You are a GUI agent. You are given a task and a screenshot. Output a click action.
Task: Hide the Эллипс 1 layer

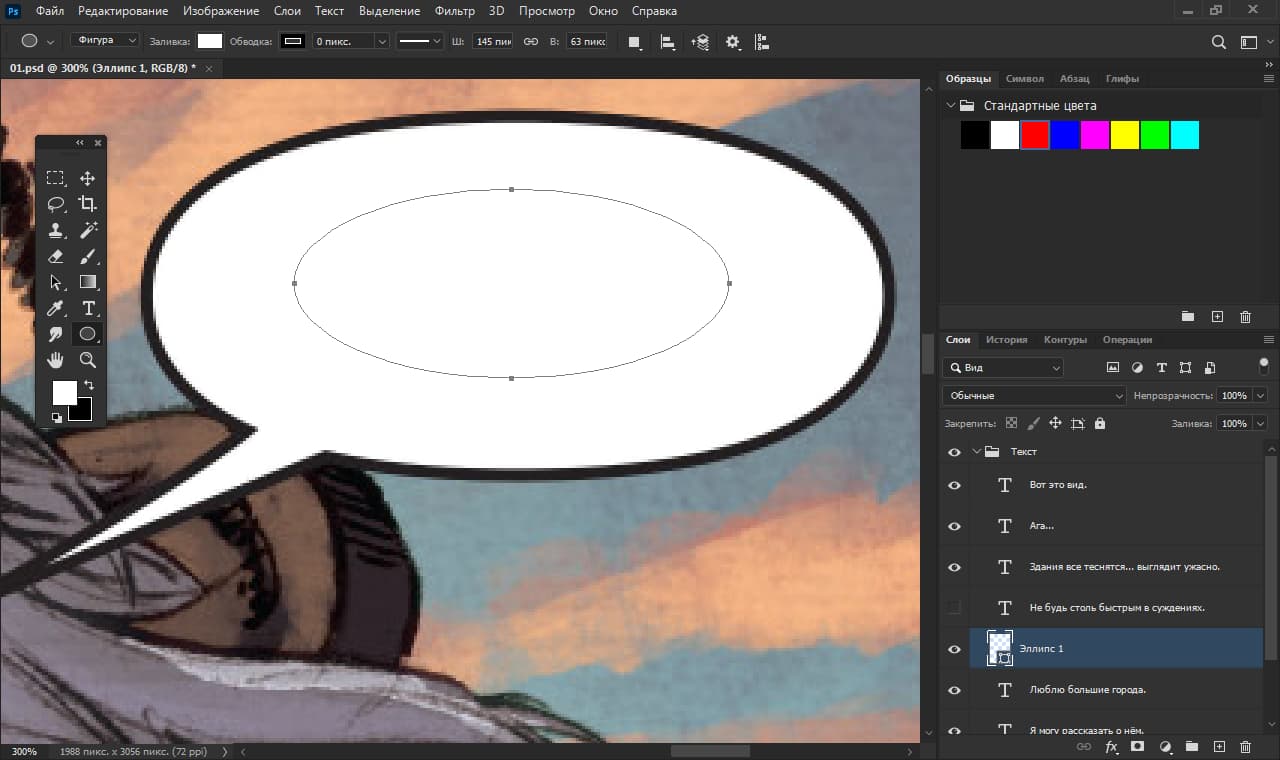point(953,648)
